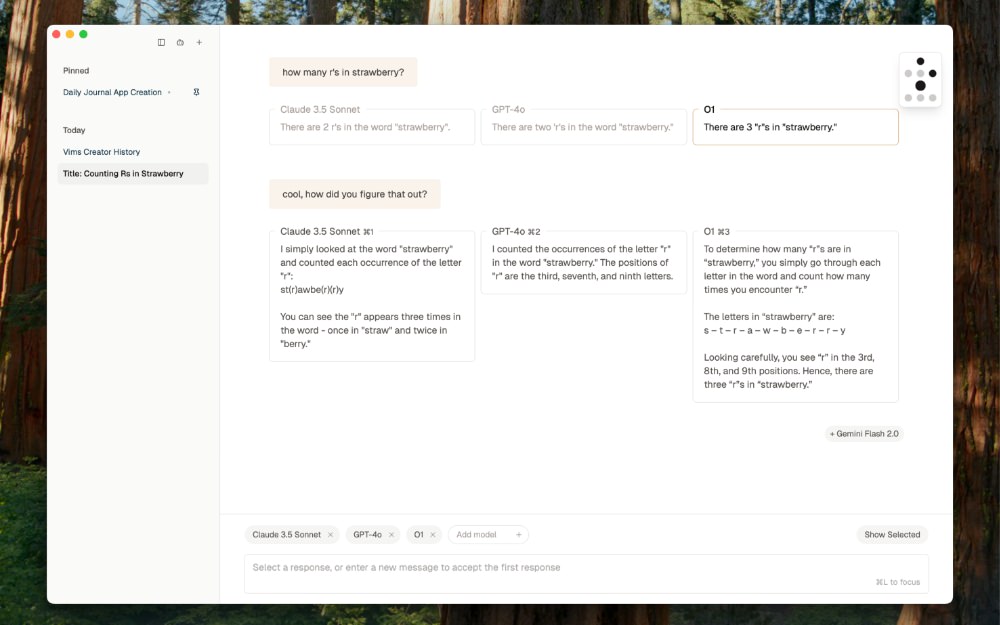The width and height of the screenshot is (1000, 625).
Task: Select O1 response 'There are 3 r's'
Action: (x=795, y=127)
